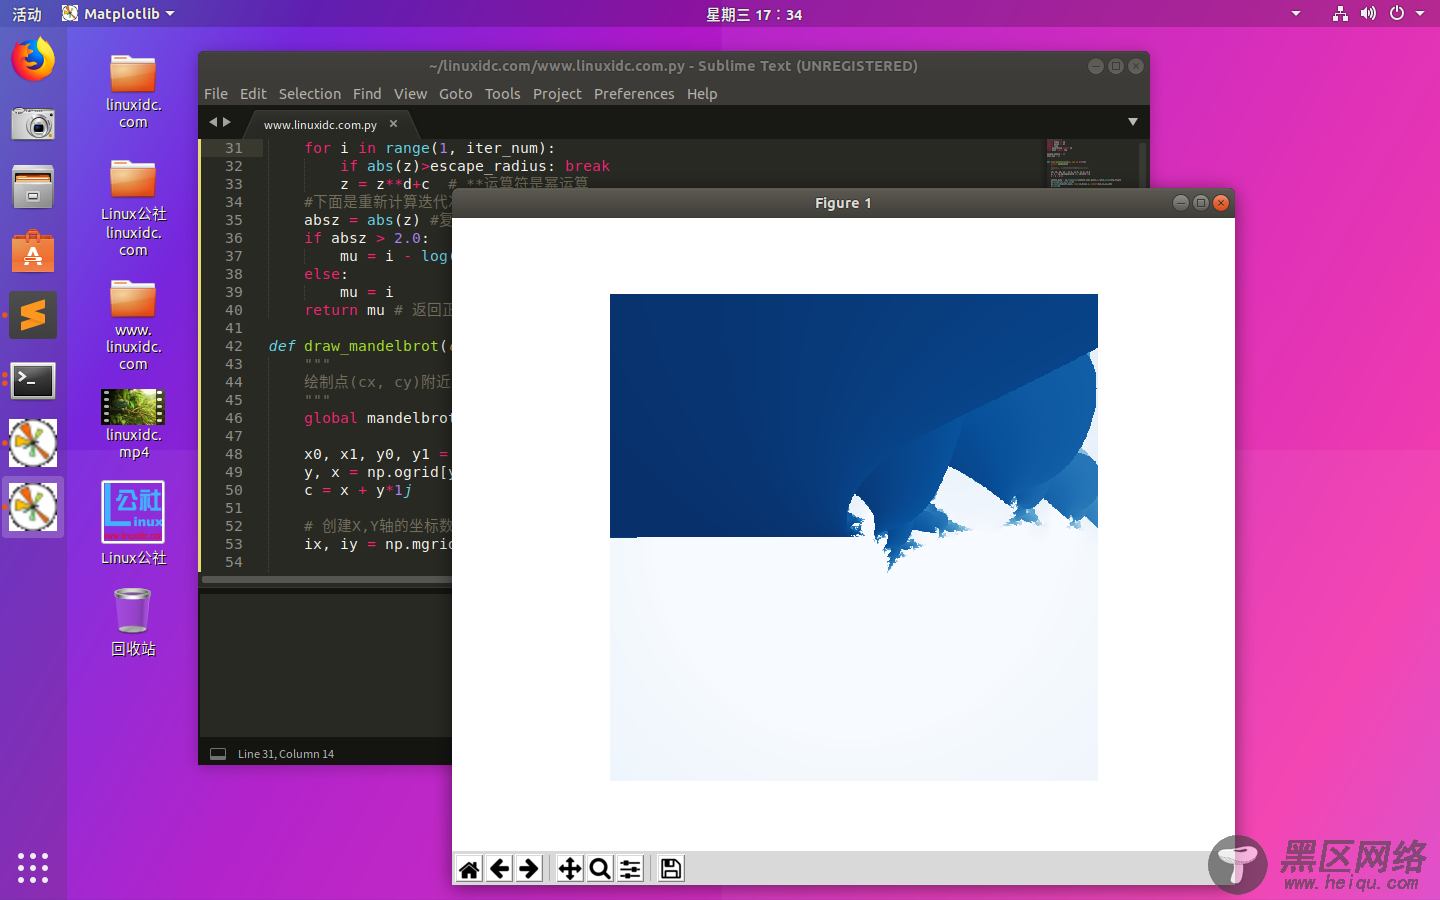Select the linuxidc.mp4 video file
This screenshot has height=900, width=1440.
[133, 424]
